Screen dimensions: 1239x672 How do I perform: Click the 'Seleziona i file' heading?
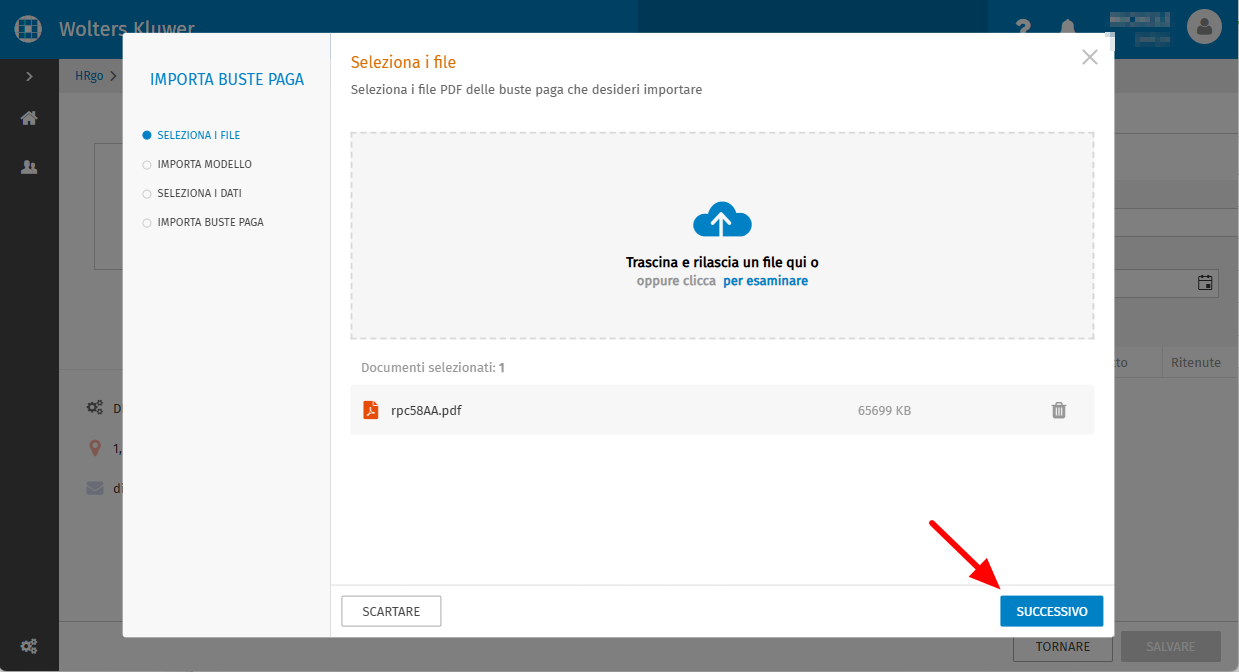[403, 62]
